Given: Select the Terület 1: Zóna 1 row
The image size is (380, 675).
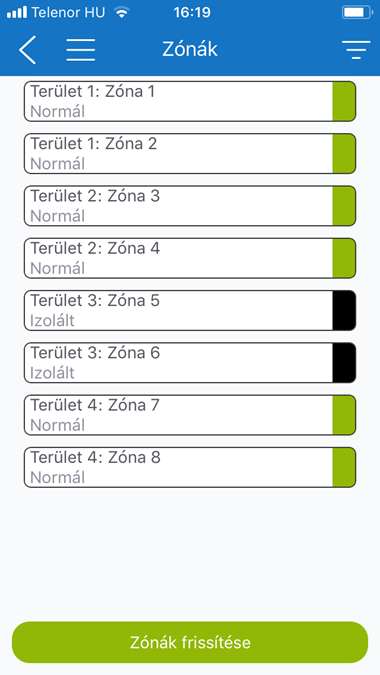Looking at the screenshot, I should pos(190,101).
